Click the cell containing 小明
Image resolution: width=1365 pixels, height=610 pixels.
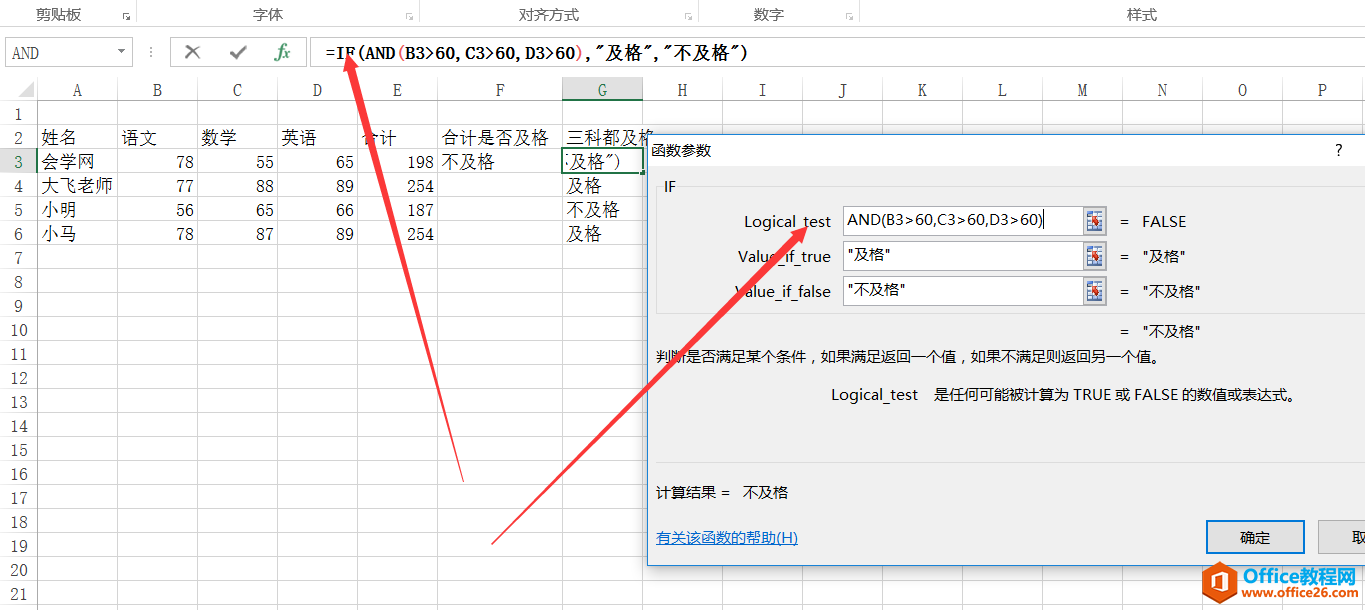77,210
